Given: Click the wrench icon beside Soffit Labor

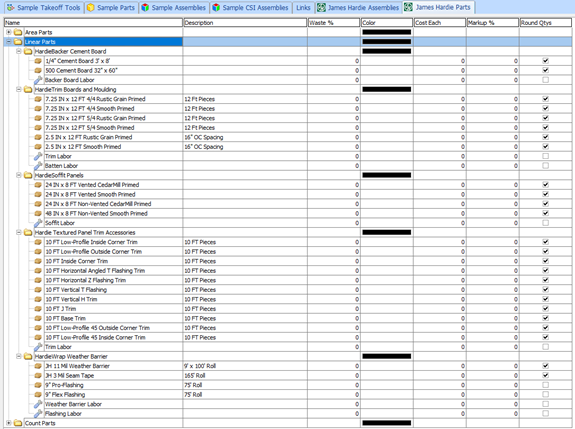Looking at the screenshot, I should (38, 223).
